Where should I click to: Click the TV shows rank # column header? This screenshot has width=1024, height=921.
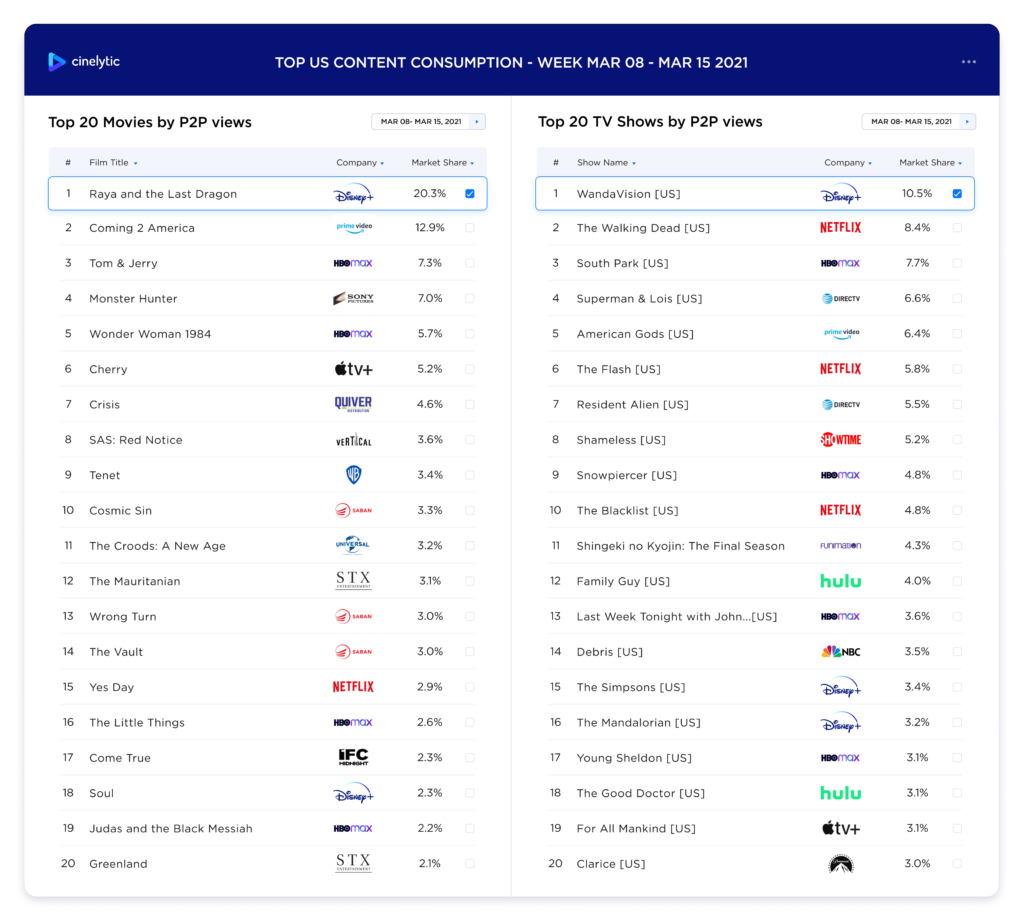[556, 163]
